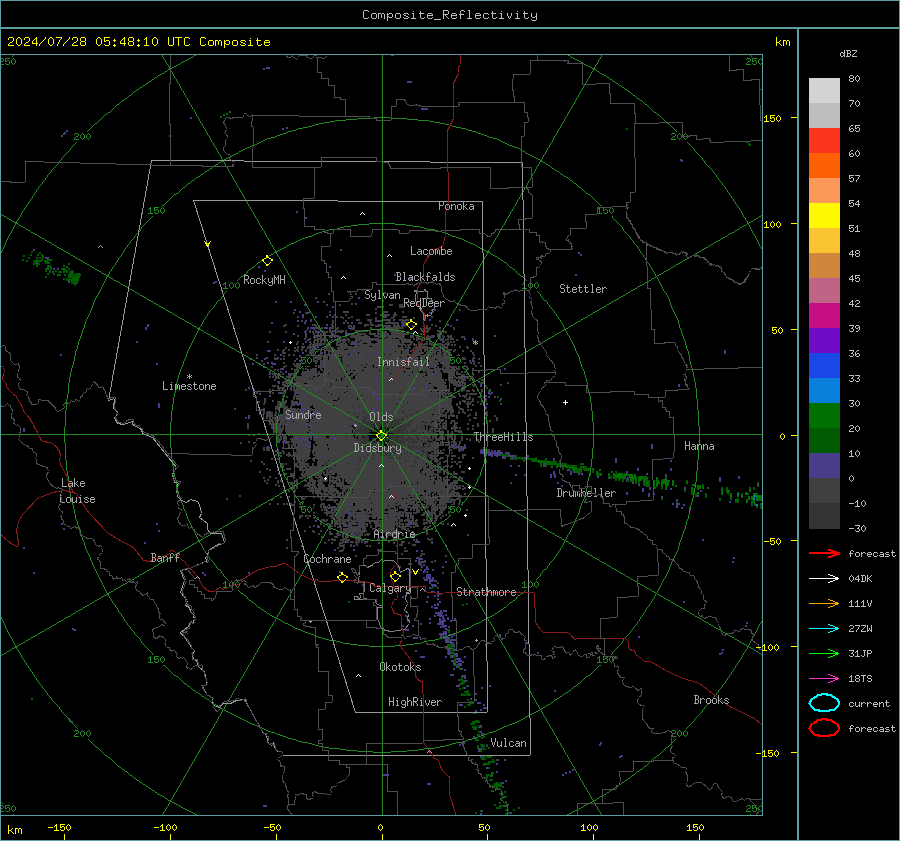Screen dimensions: 900x841
Task: Pick the yellow 51-54 dBZ swatch
Action: (x=824, y=216)
